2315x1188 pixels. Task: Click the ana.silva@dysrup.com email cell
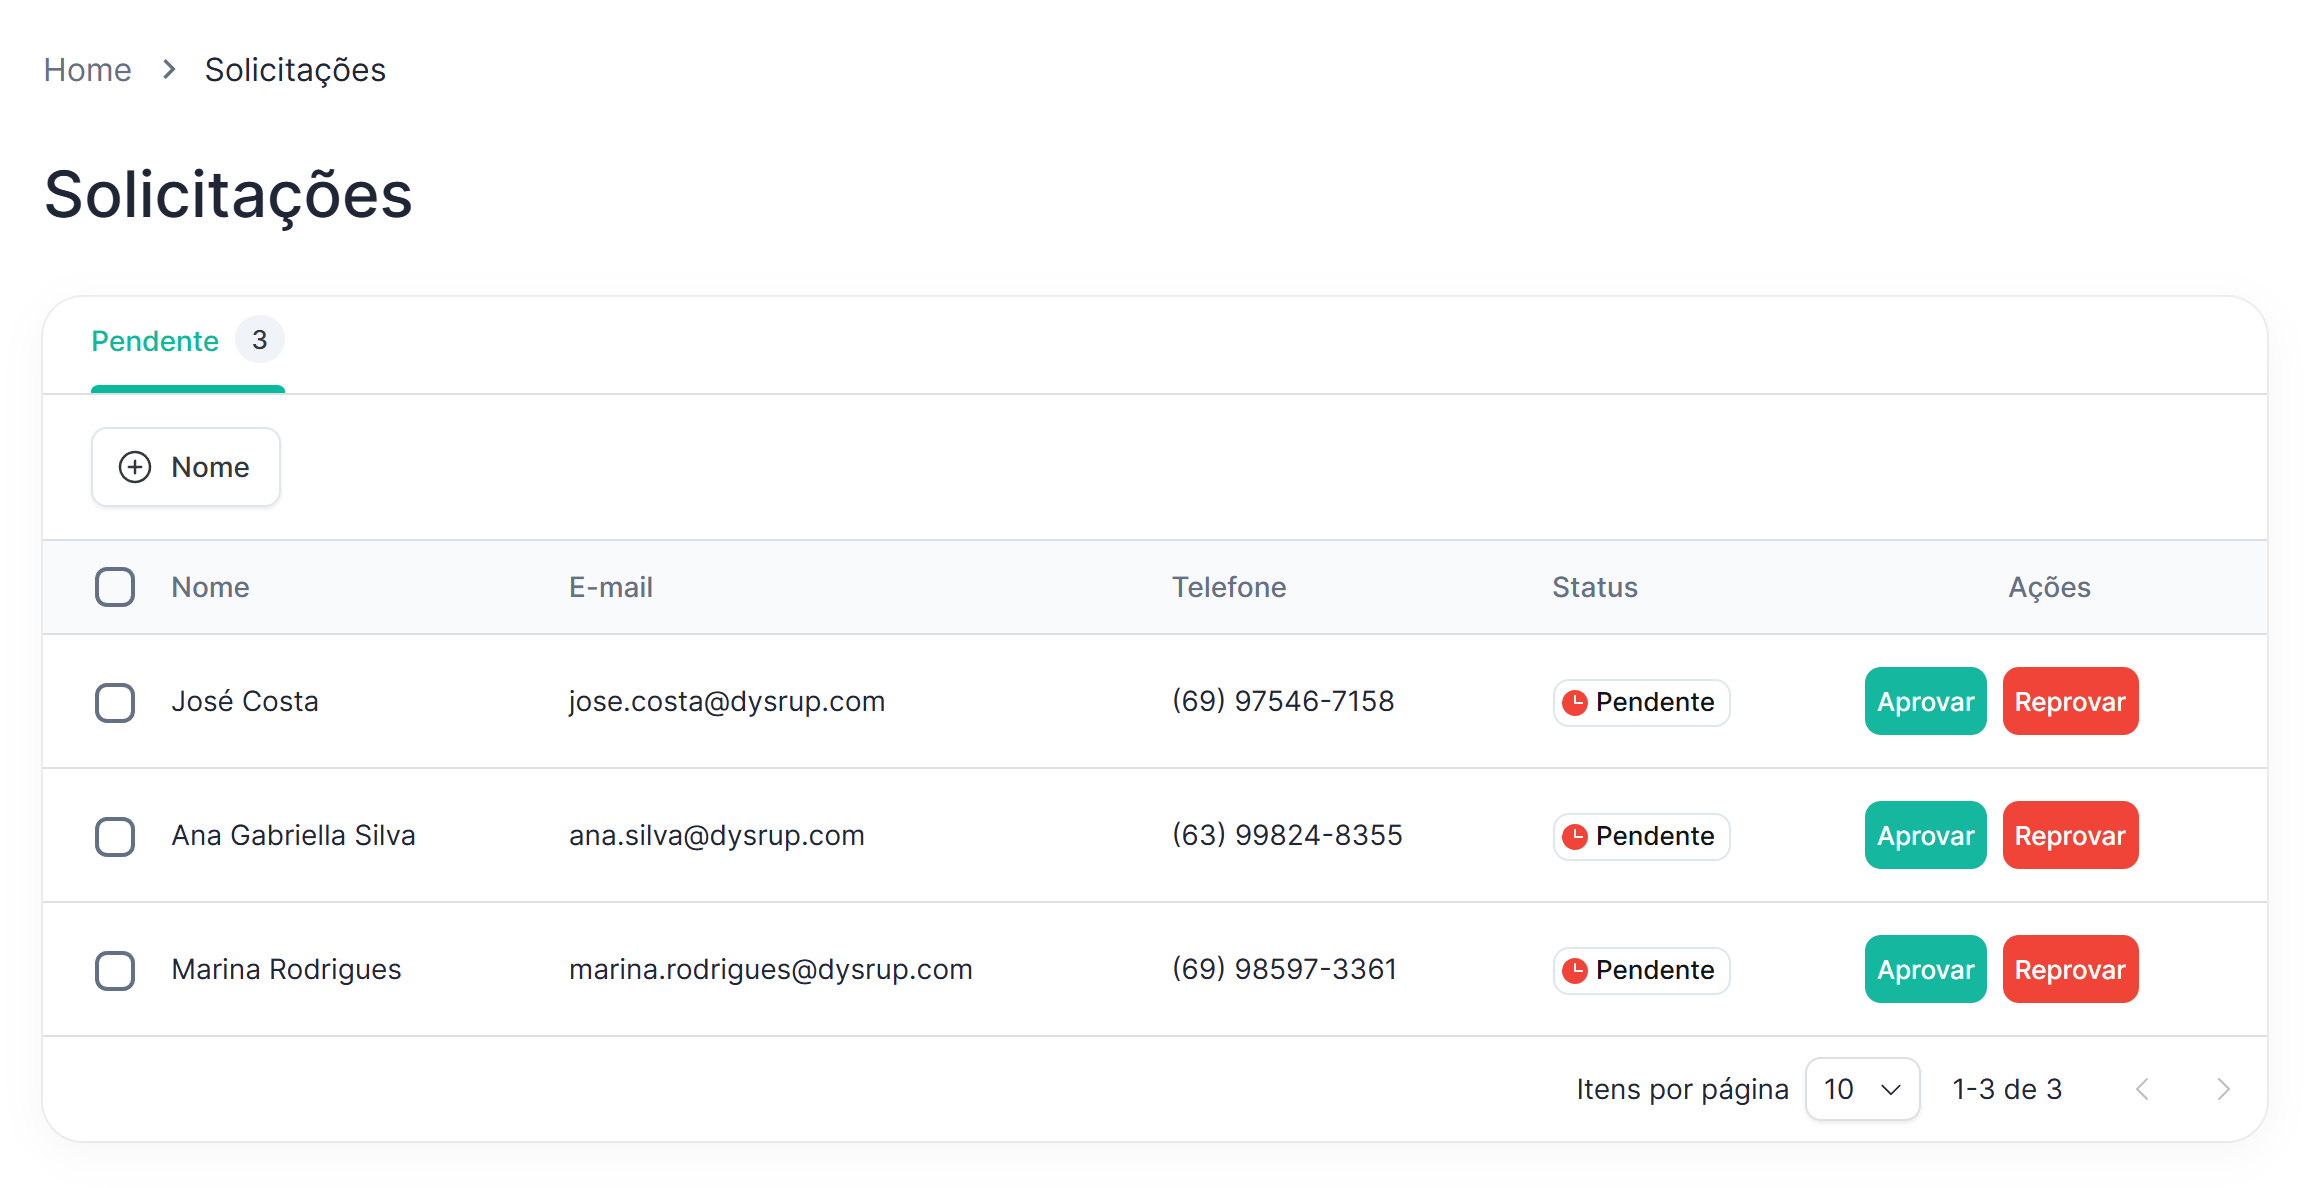tap(716, 836)
